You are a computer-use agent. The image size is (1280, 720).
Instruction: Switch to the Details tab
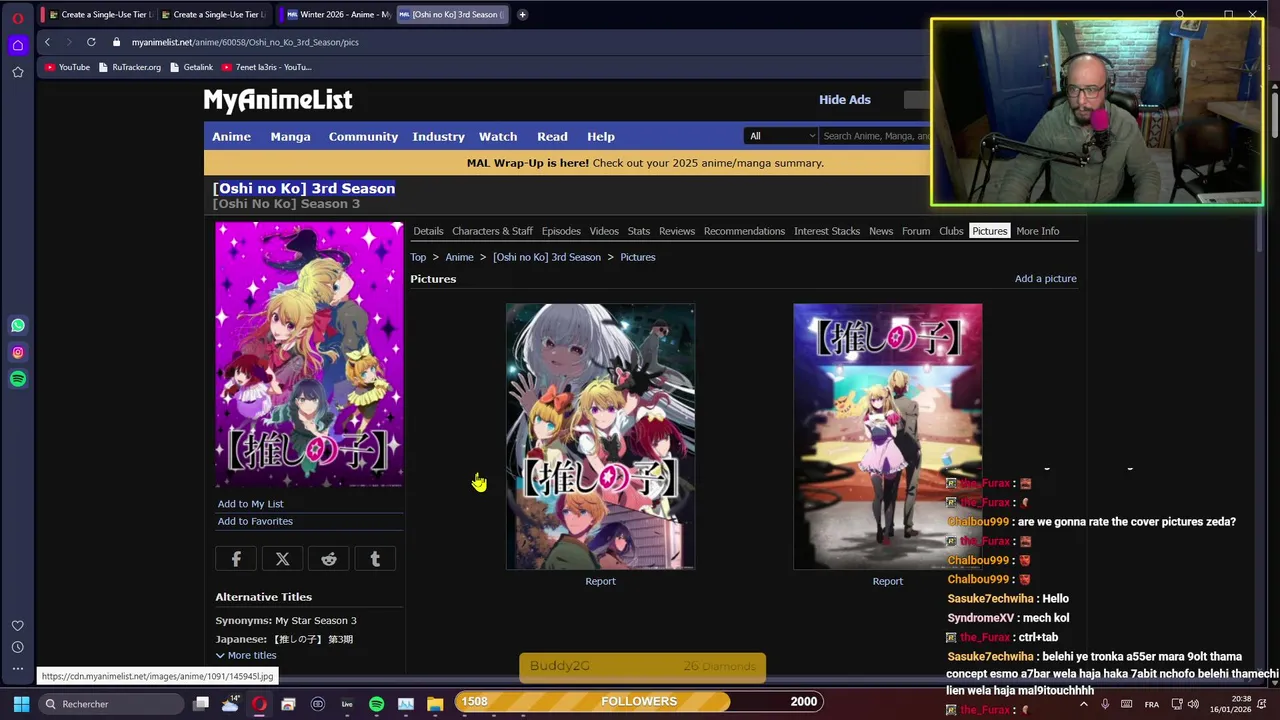428,231
